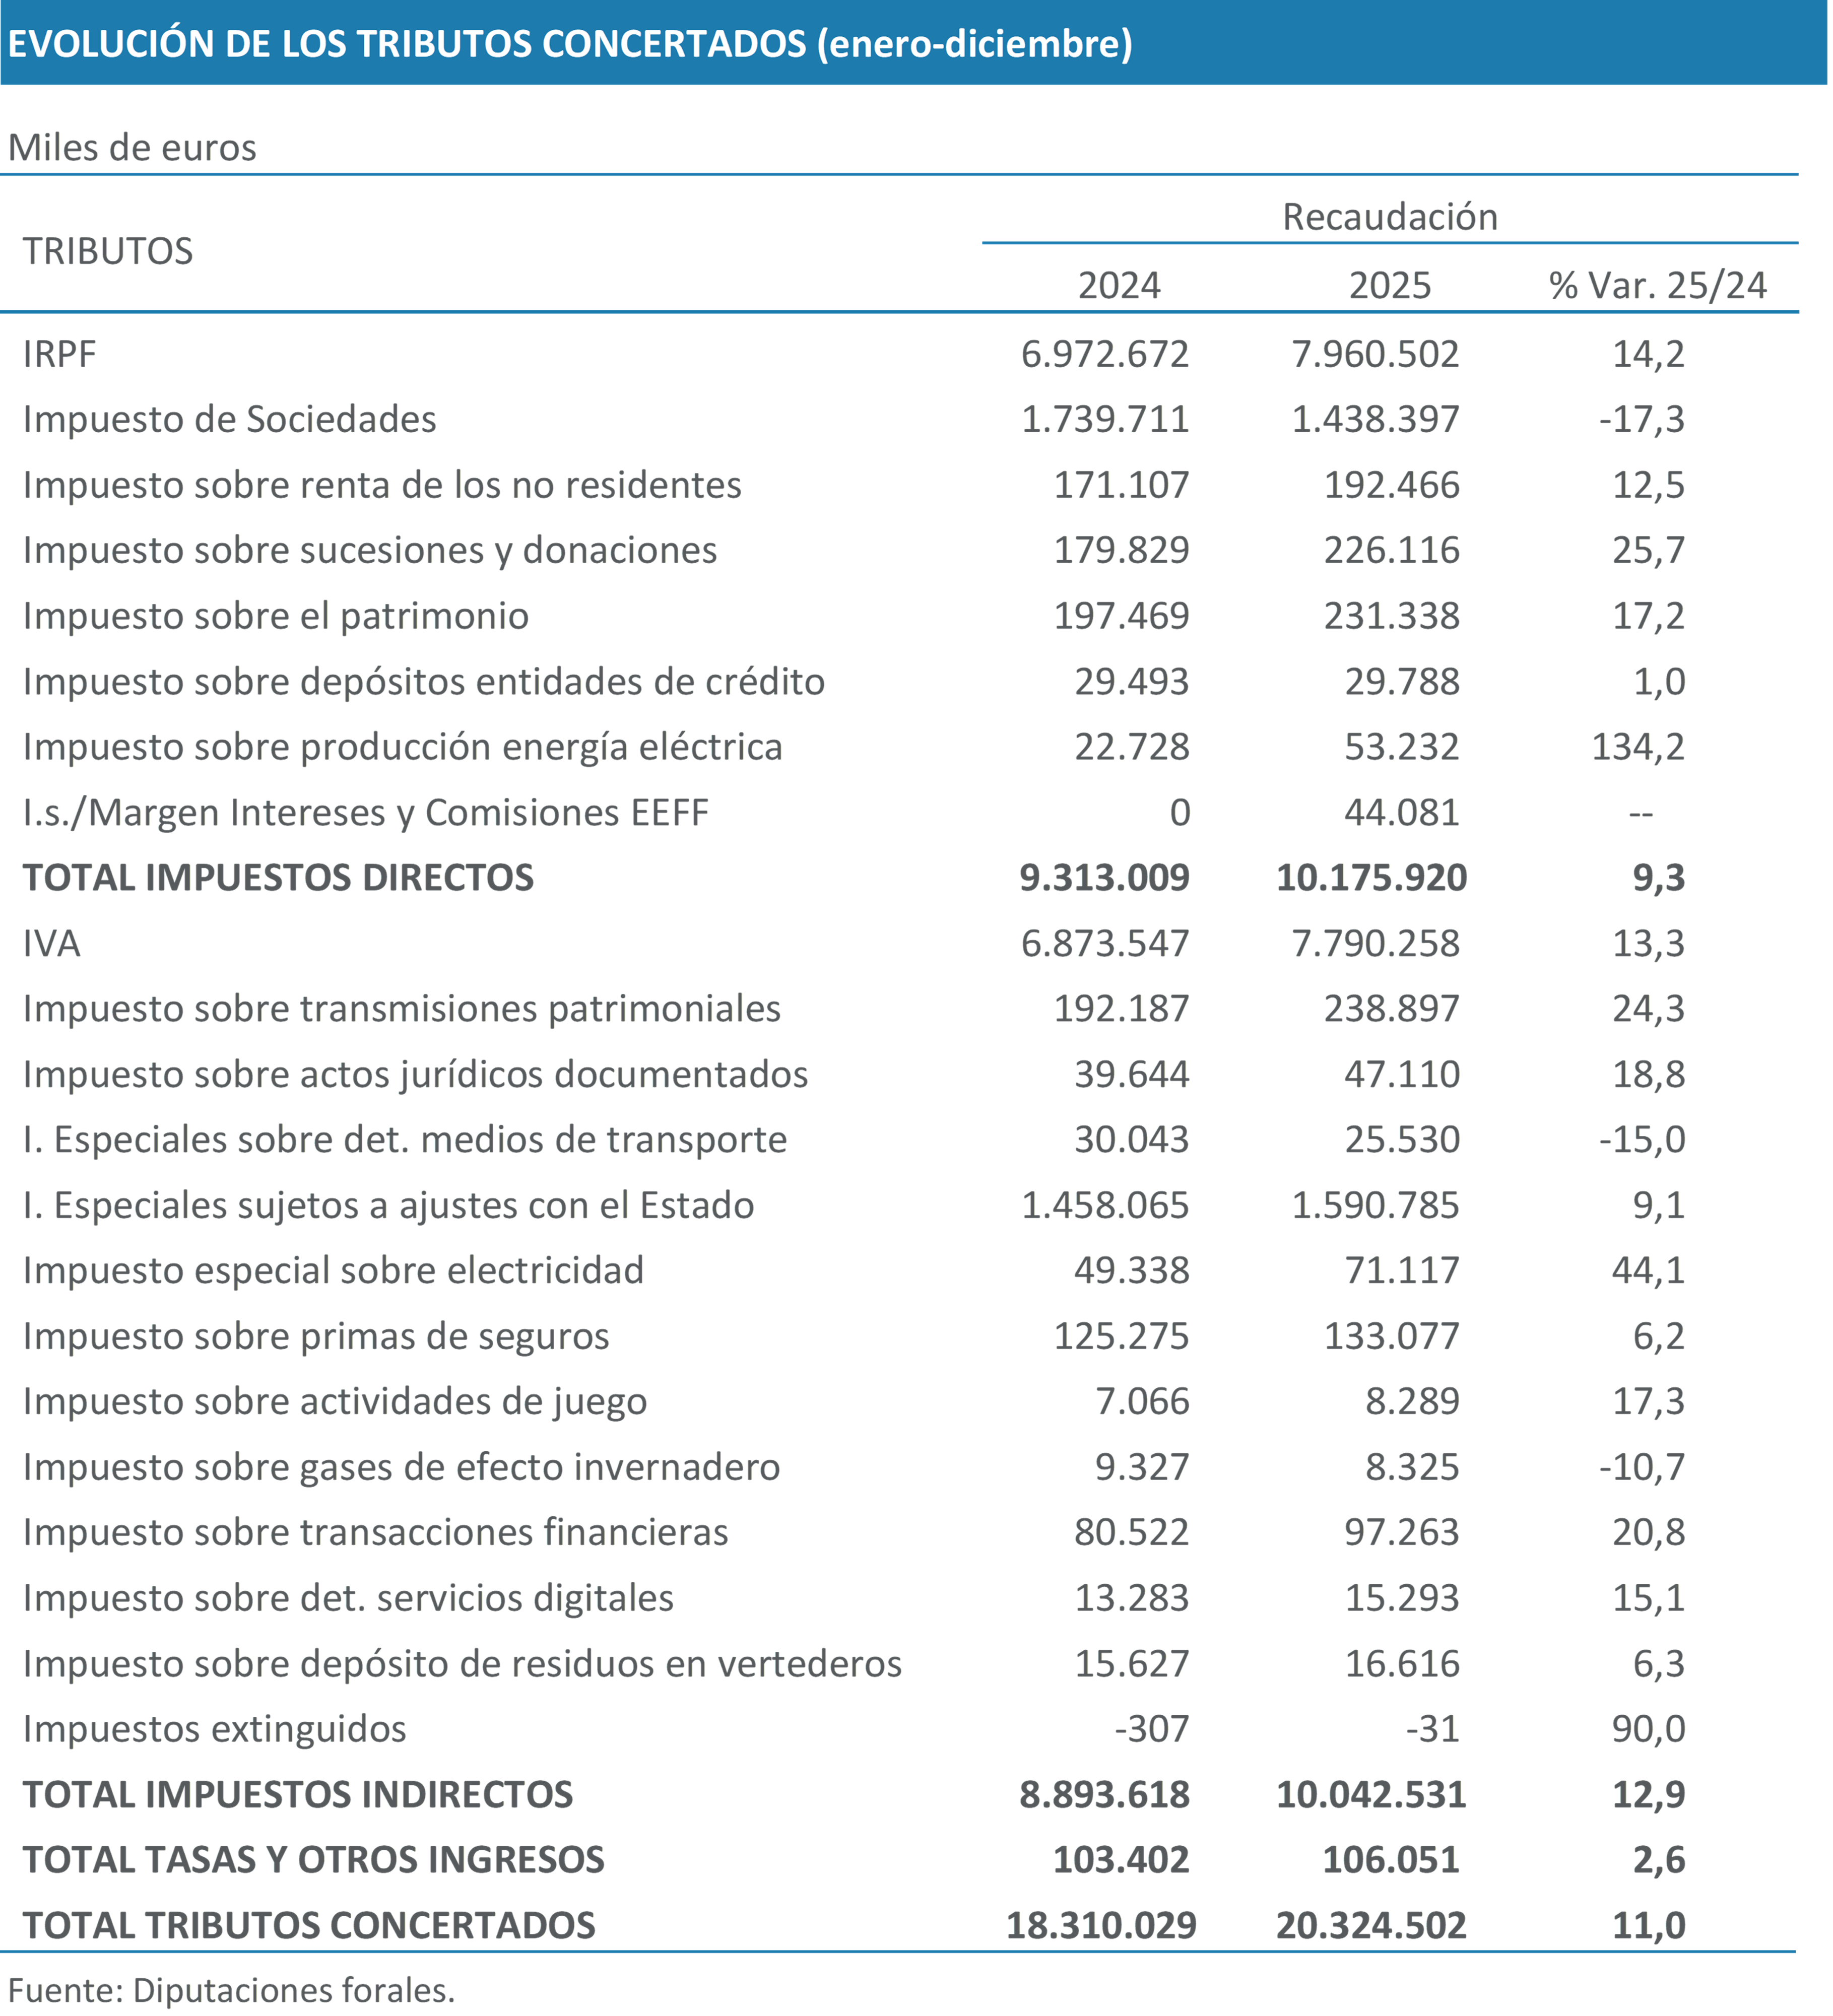1833x2016 pixels.
Task: Select the TRIBUTOS column header
Action: pyautogui.click(x=108, y=251)
